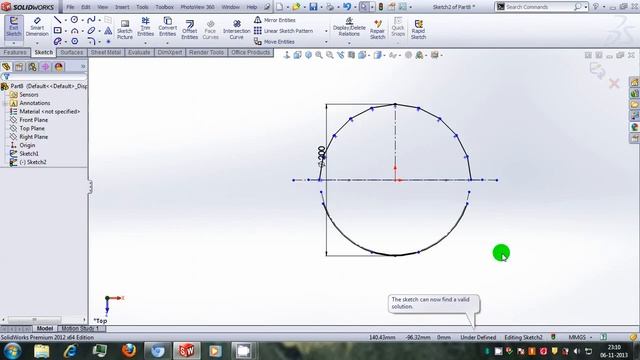Click the Move Entities command
640x360 pixels.
[x=274, y=42]
